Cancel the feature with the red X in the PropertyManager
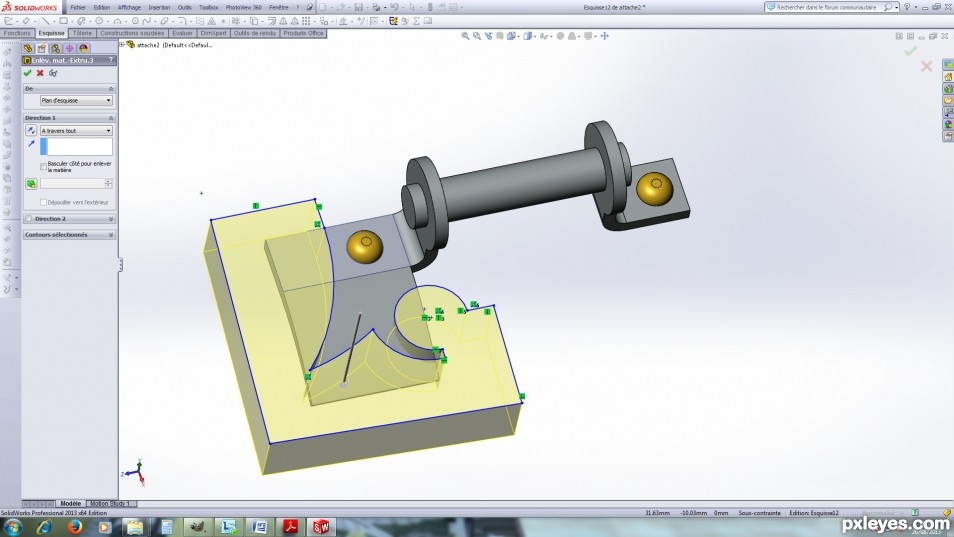 click(x=40, y=73)
